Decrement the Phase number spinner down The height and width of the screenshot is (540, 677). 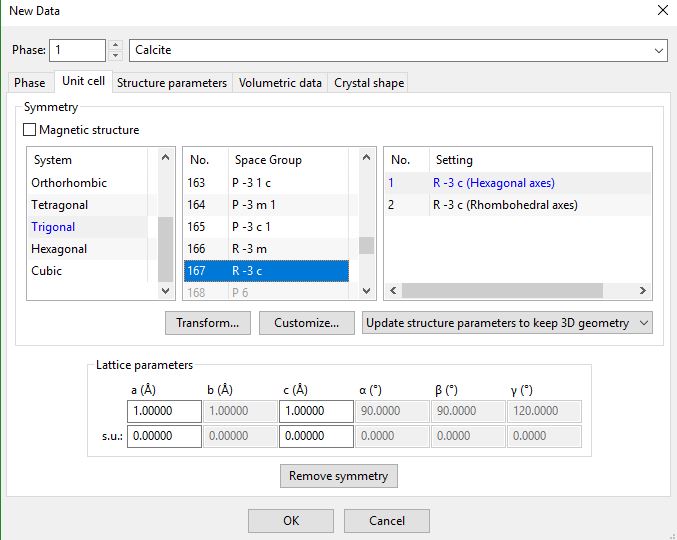(x=116, y=55)
